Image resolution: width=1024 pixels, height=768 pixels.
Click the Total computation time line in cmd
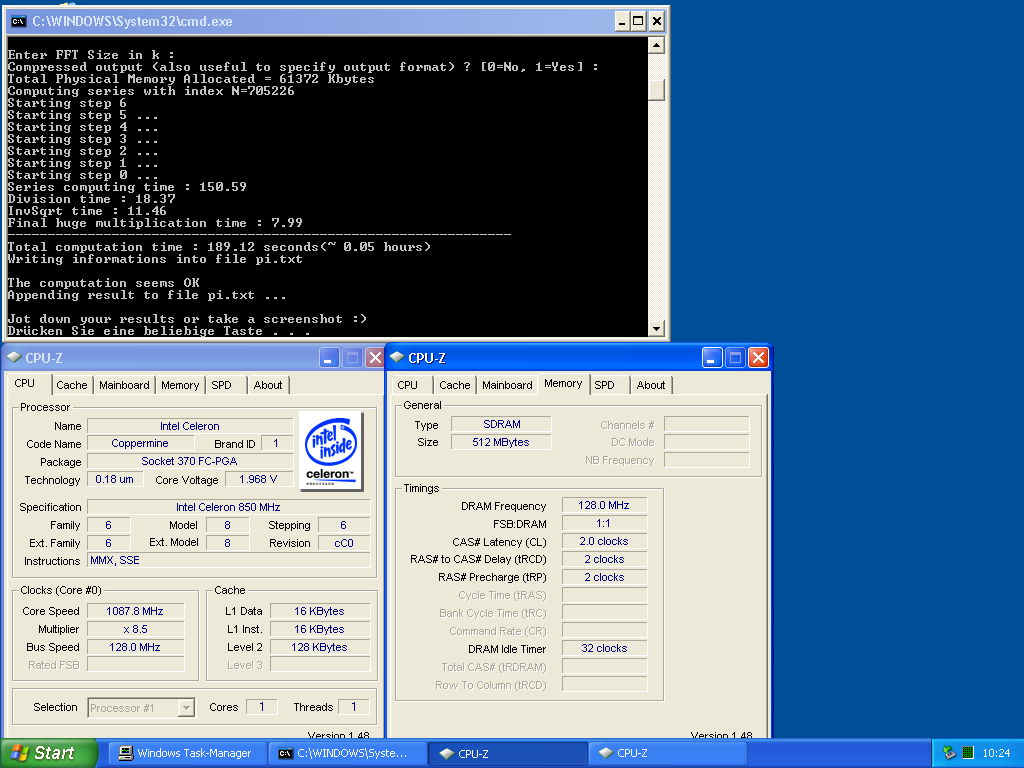[x=219, y=247]
